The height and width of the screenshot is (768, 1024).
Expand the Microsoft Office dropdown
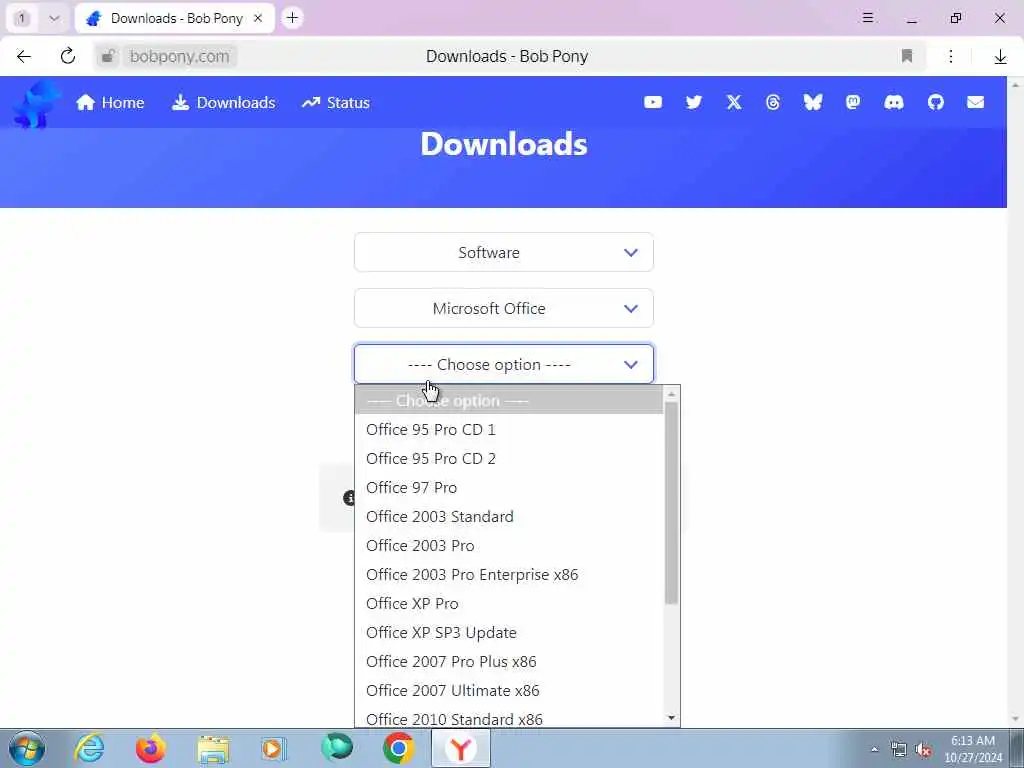click(504, 308)
